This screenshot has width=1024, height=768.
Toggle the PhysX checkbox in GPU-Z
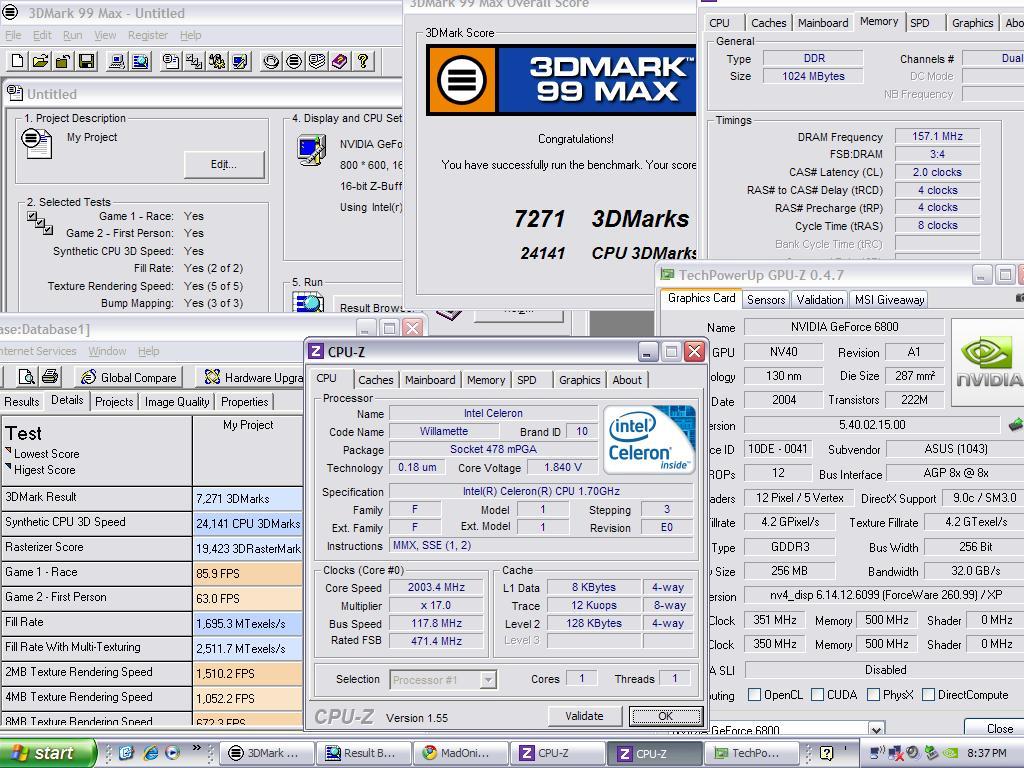[873, 694]
